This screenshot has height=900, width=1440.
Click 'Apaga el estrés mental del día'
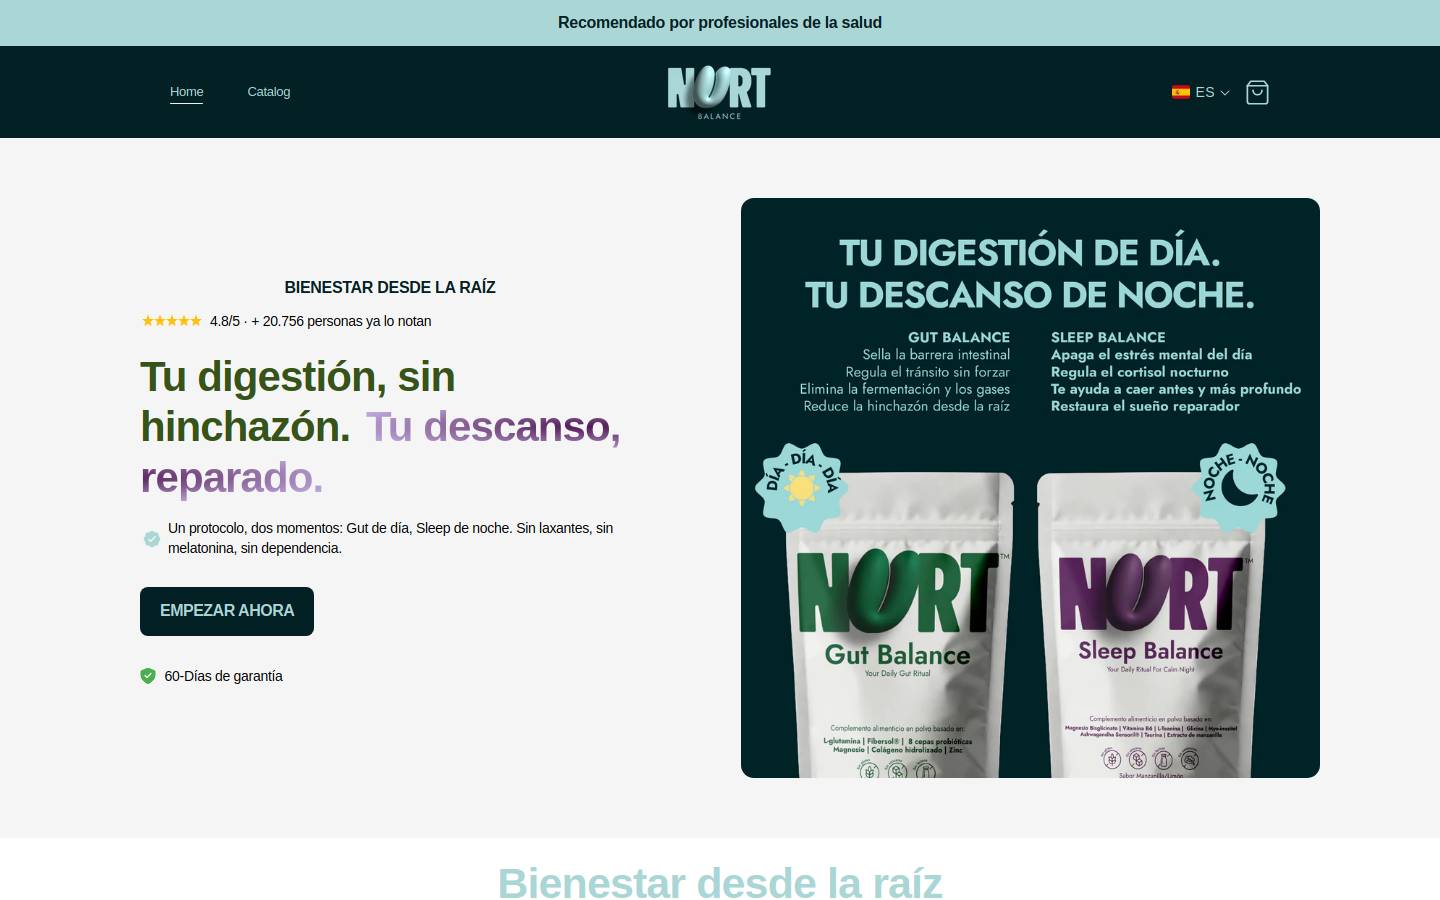point(1151,355)
